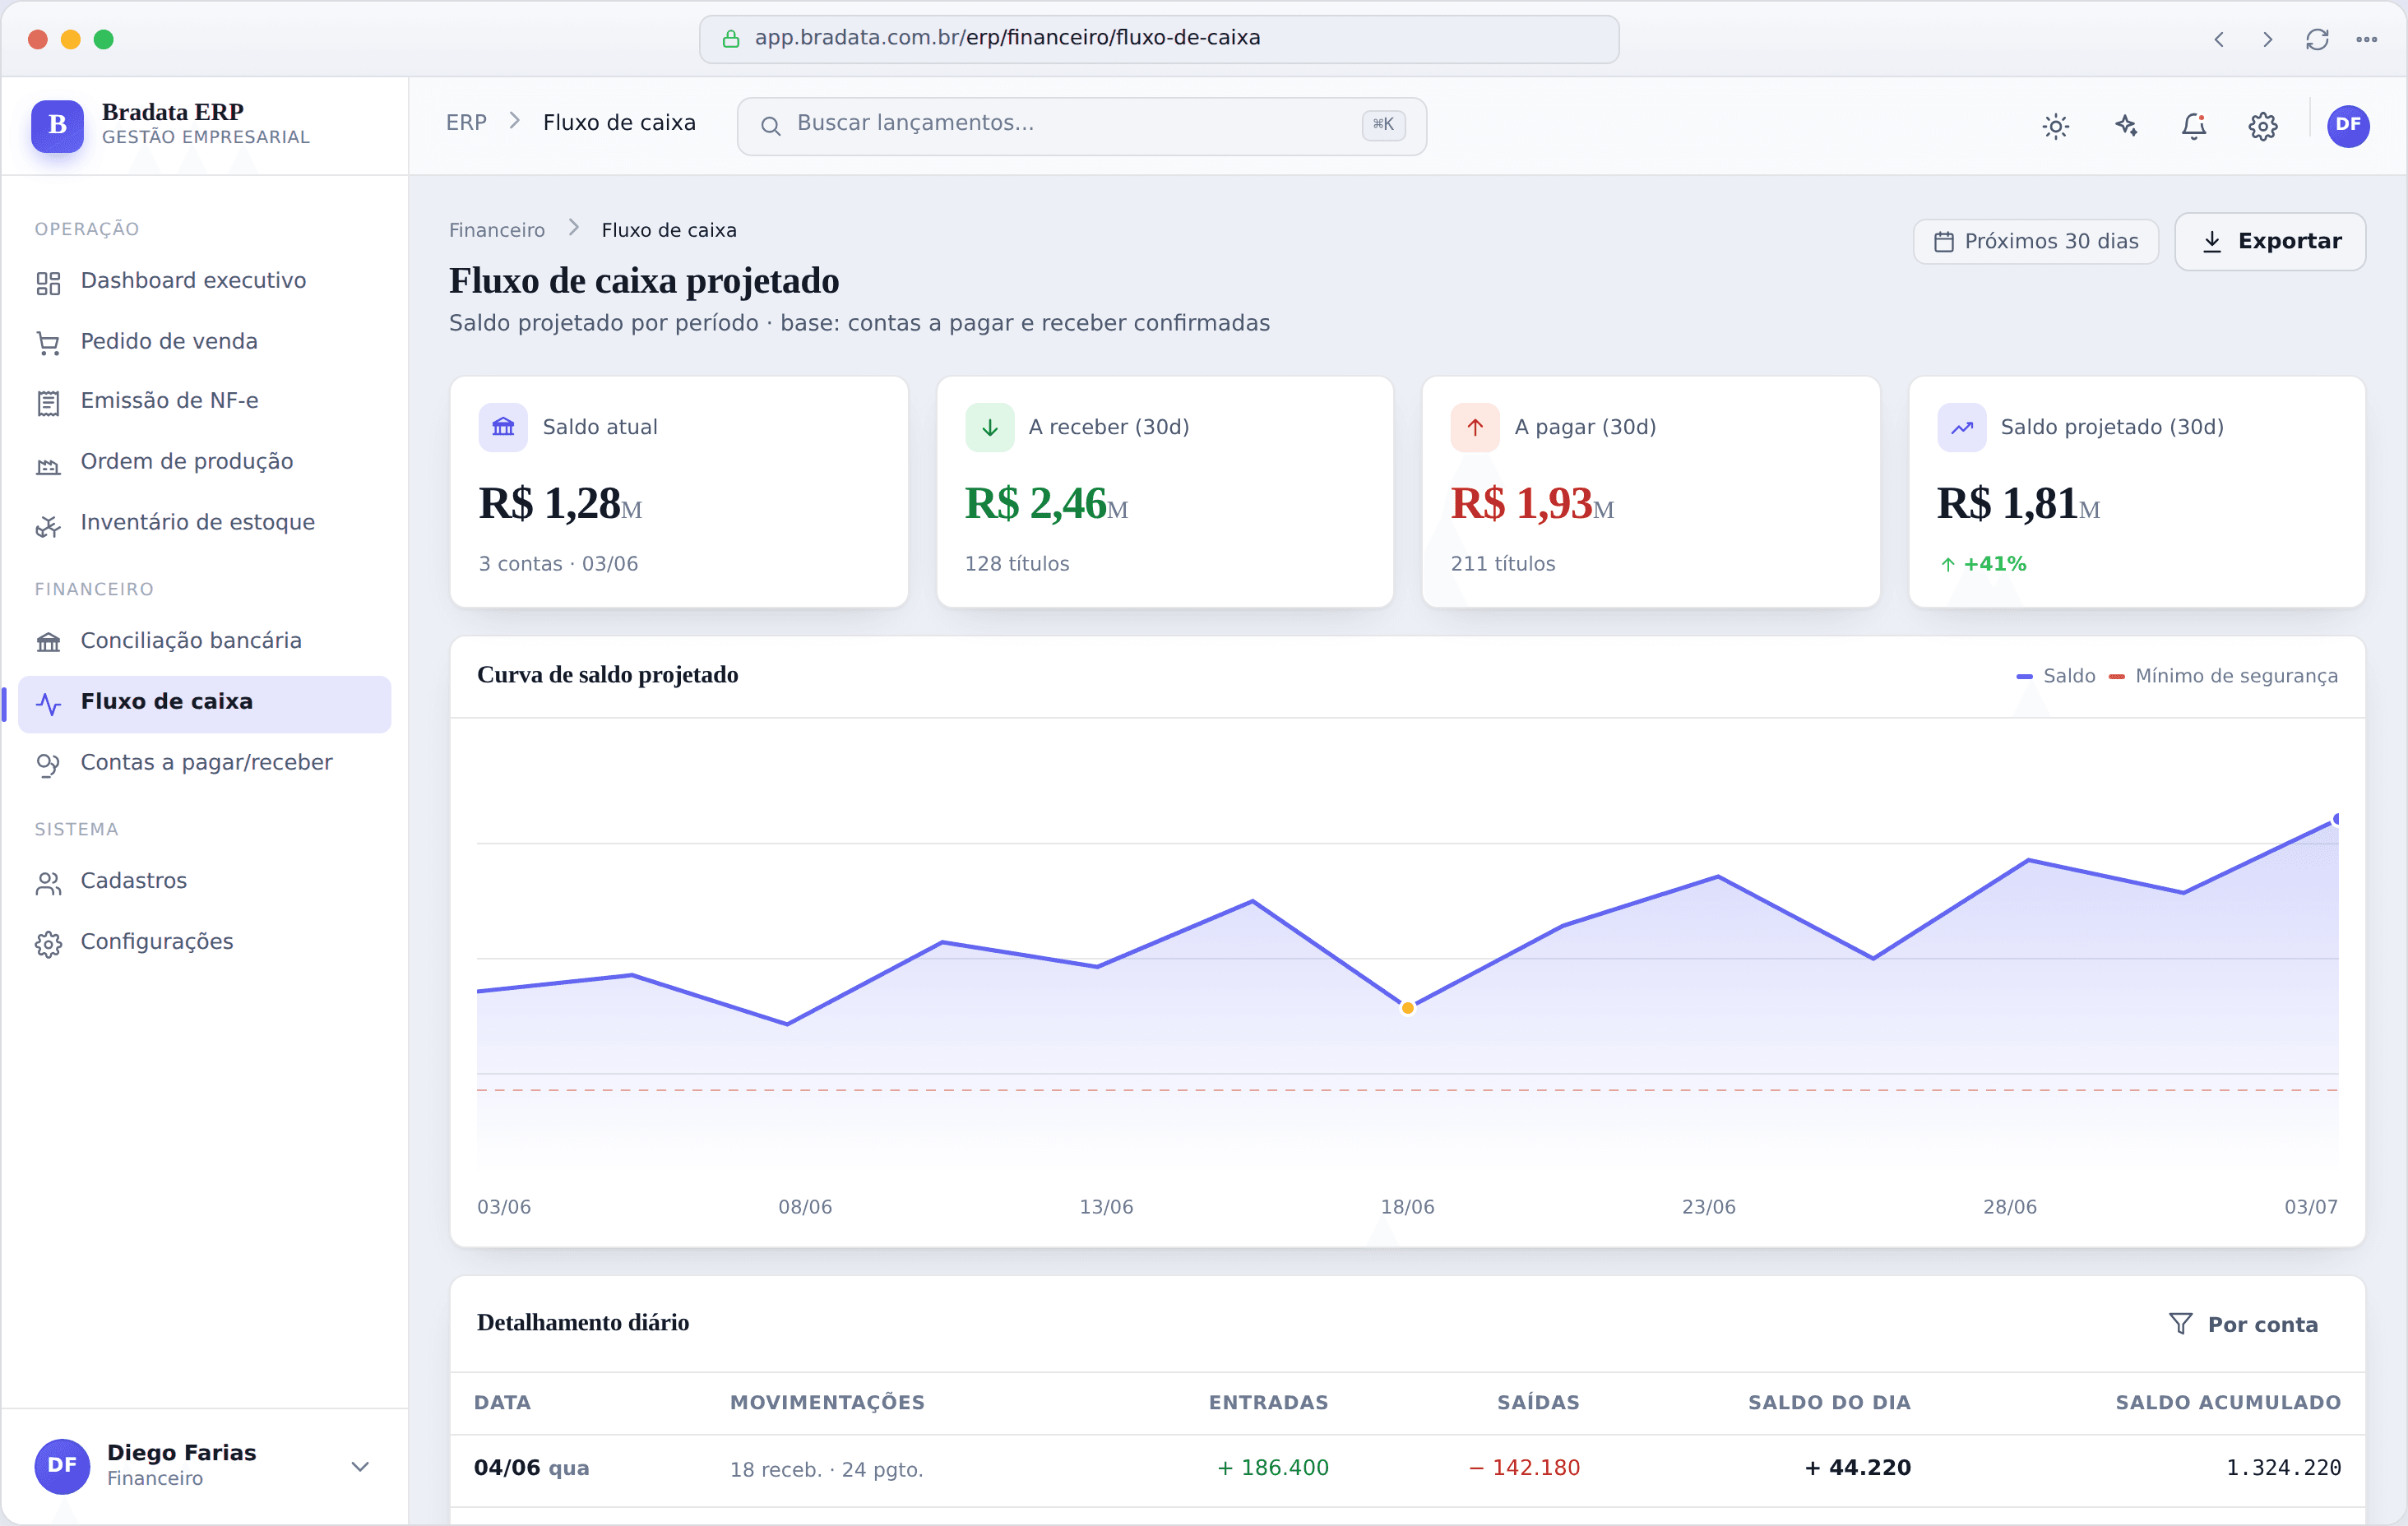Toggle Mínimo de segurança legend item

pos(2223,676)
